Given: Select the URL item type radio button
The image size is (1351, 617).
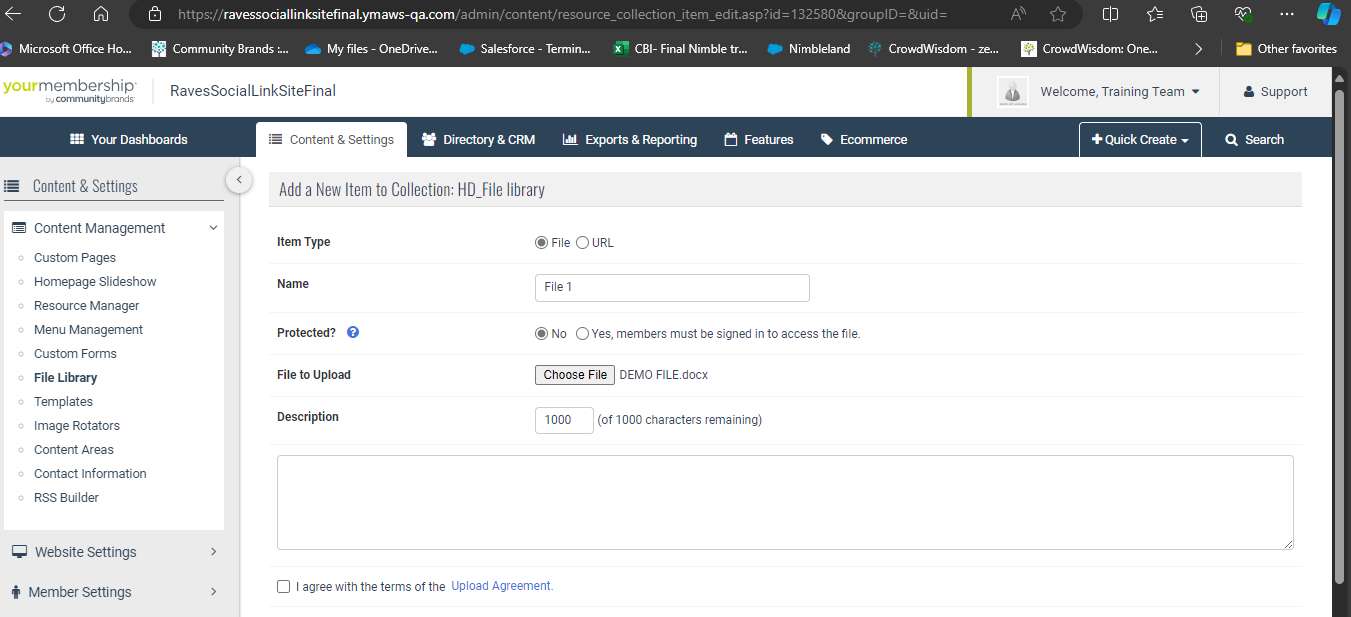Looking at the screenshot, I should 582,242.
